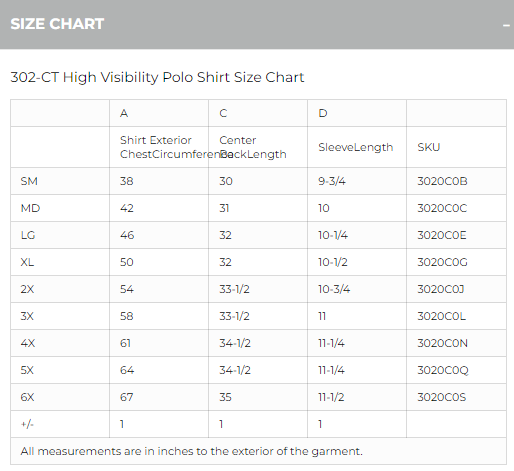Select the SleeveLength column header

(x=357, y=147)
